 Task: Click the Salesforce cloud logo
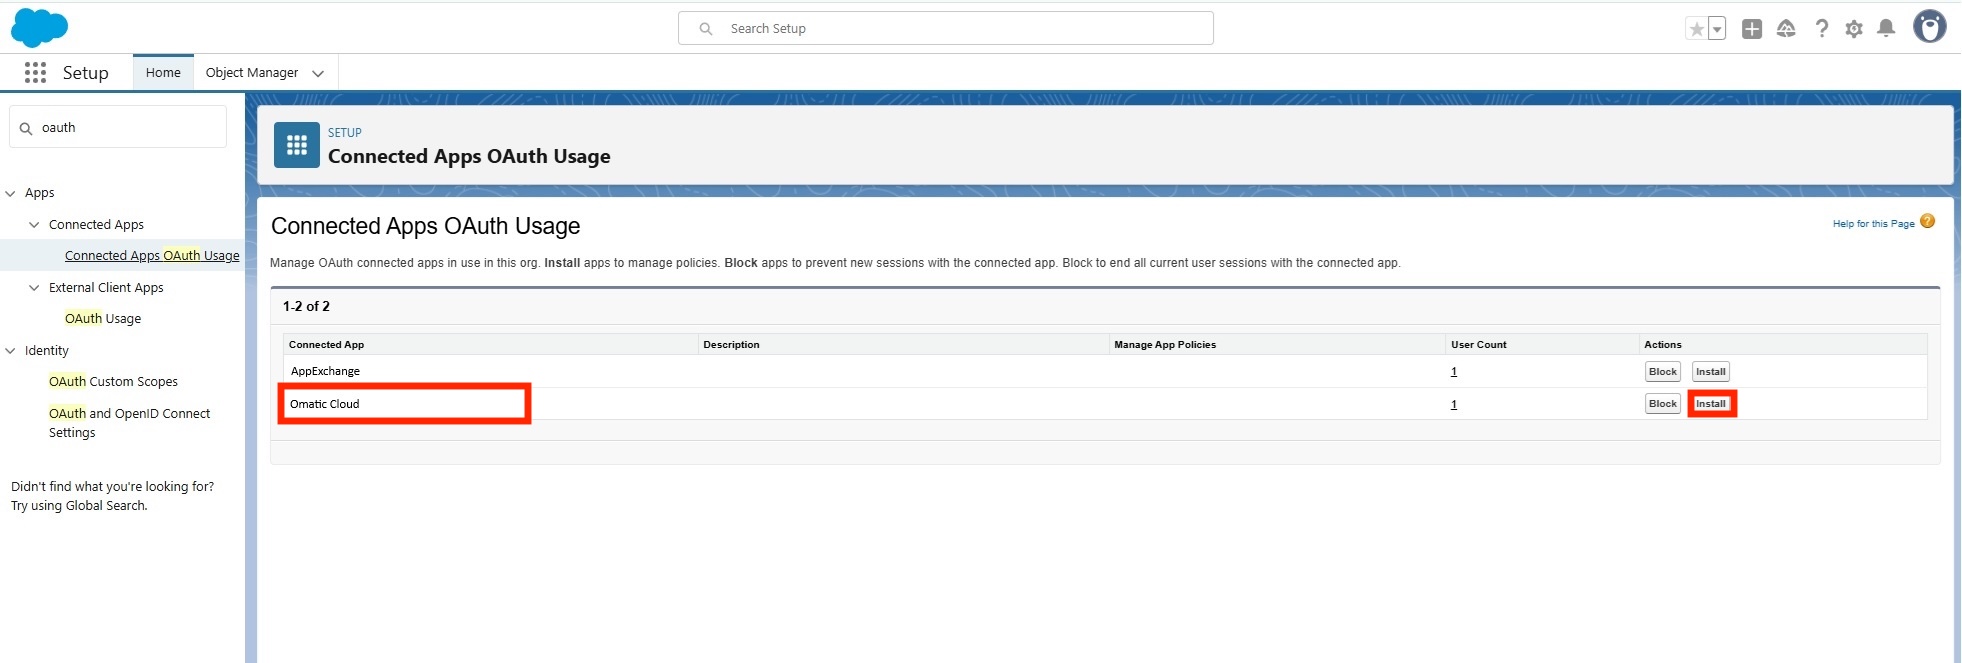(x=39, y=28)
